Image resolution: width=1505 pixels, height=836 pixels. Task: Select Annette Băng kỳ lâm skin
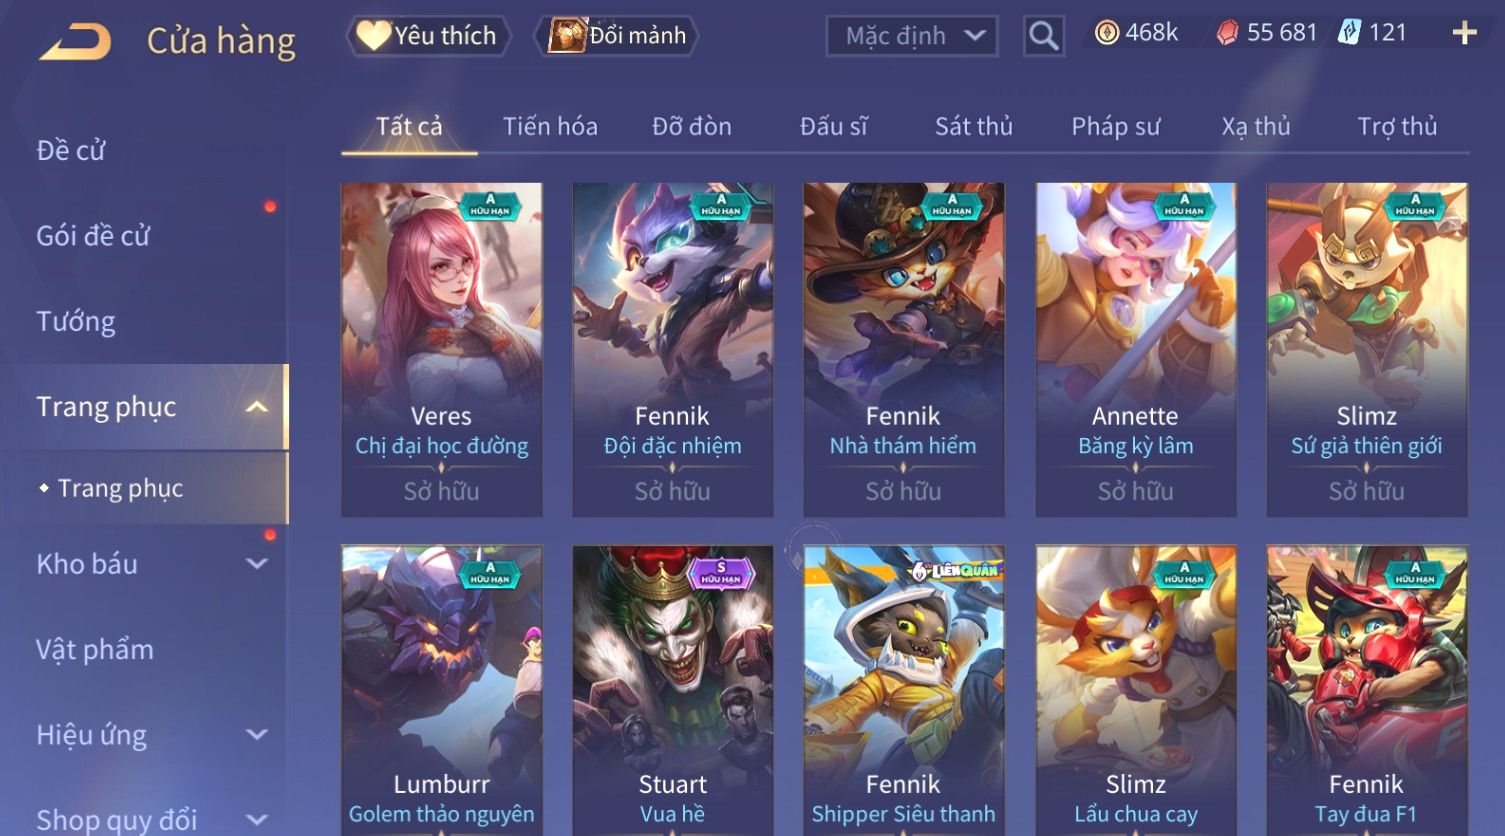coord(1136,350)
